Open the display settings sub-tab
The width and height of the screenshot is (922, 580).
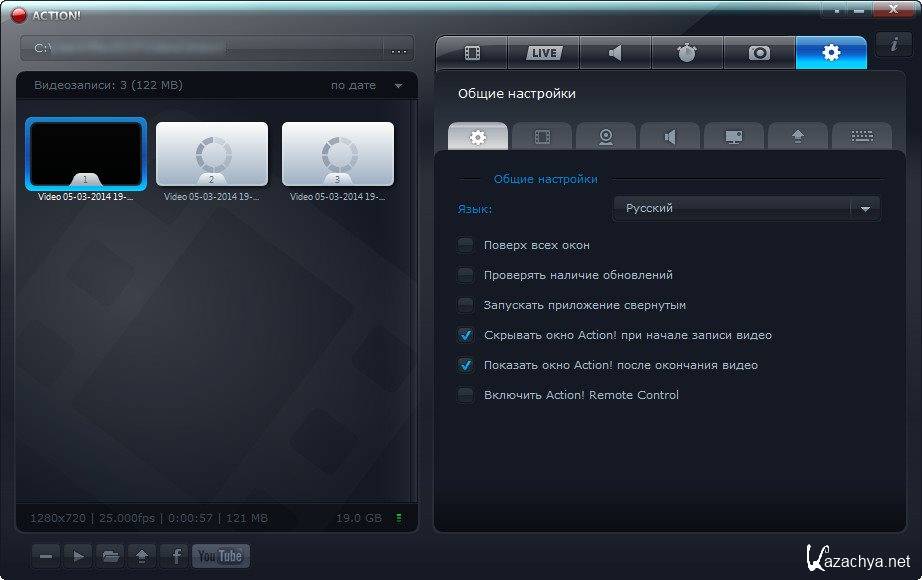734,136
